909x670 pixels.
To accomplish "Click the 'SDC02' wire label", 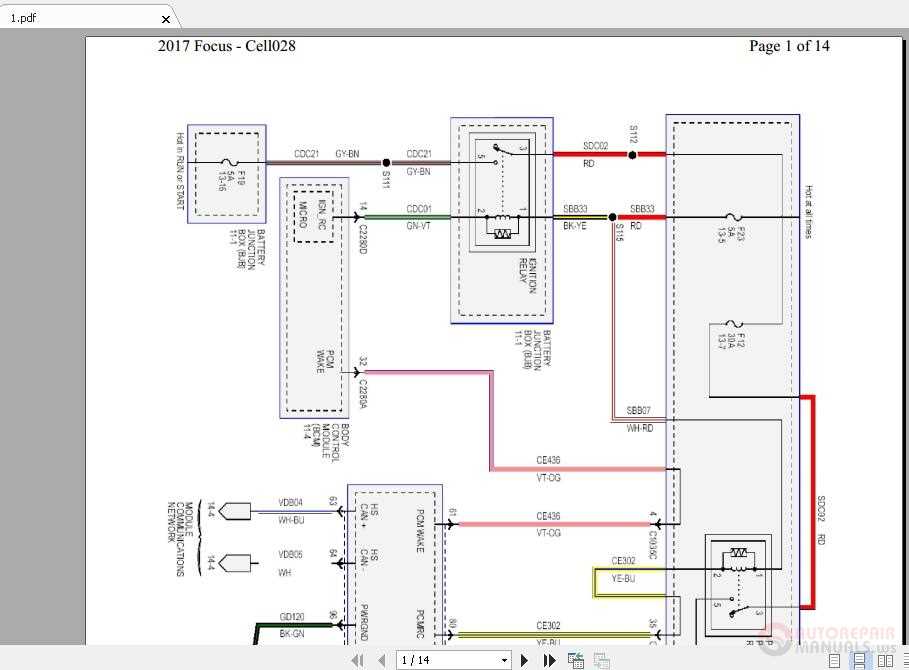I will (x=595, y=146).
